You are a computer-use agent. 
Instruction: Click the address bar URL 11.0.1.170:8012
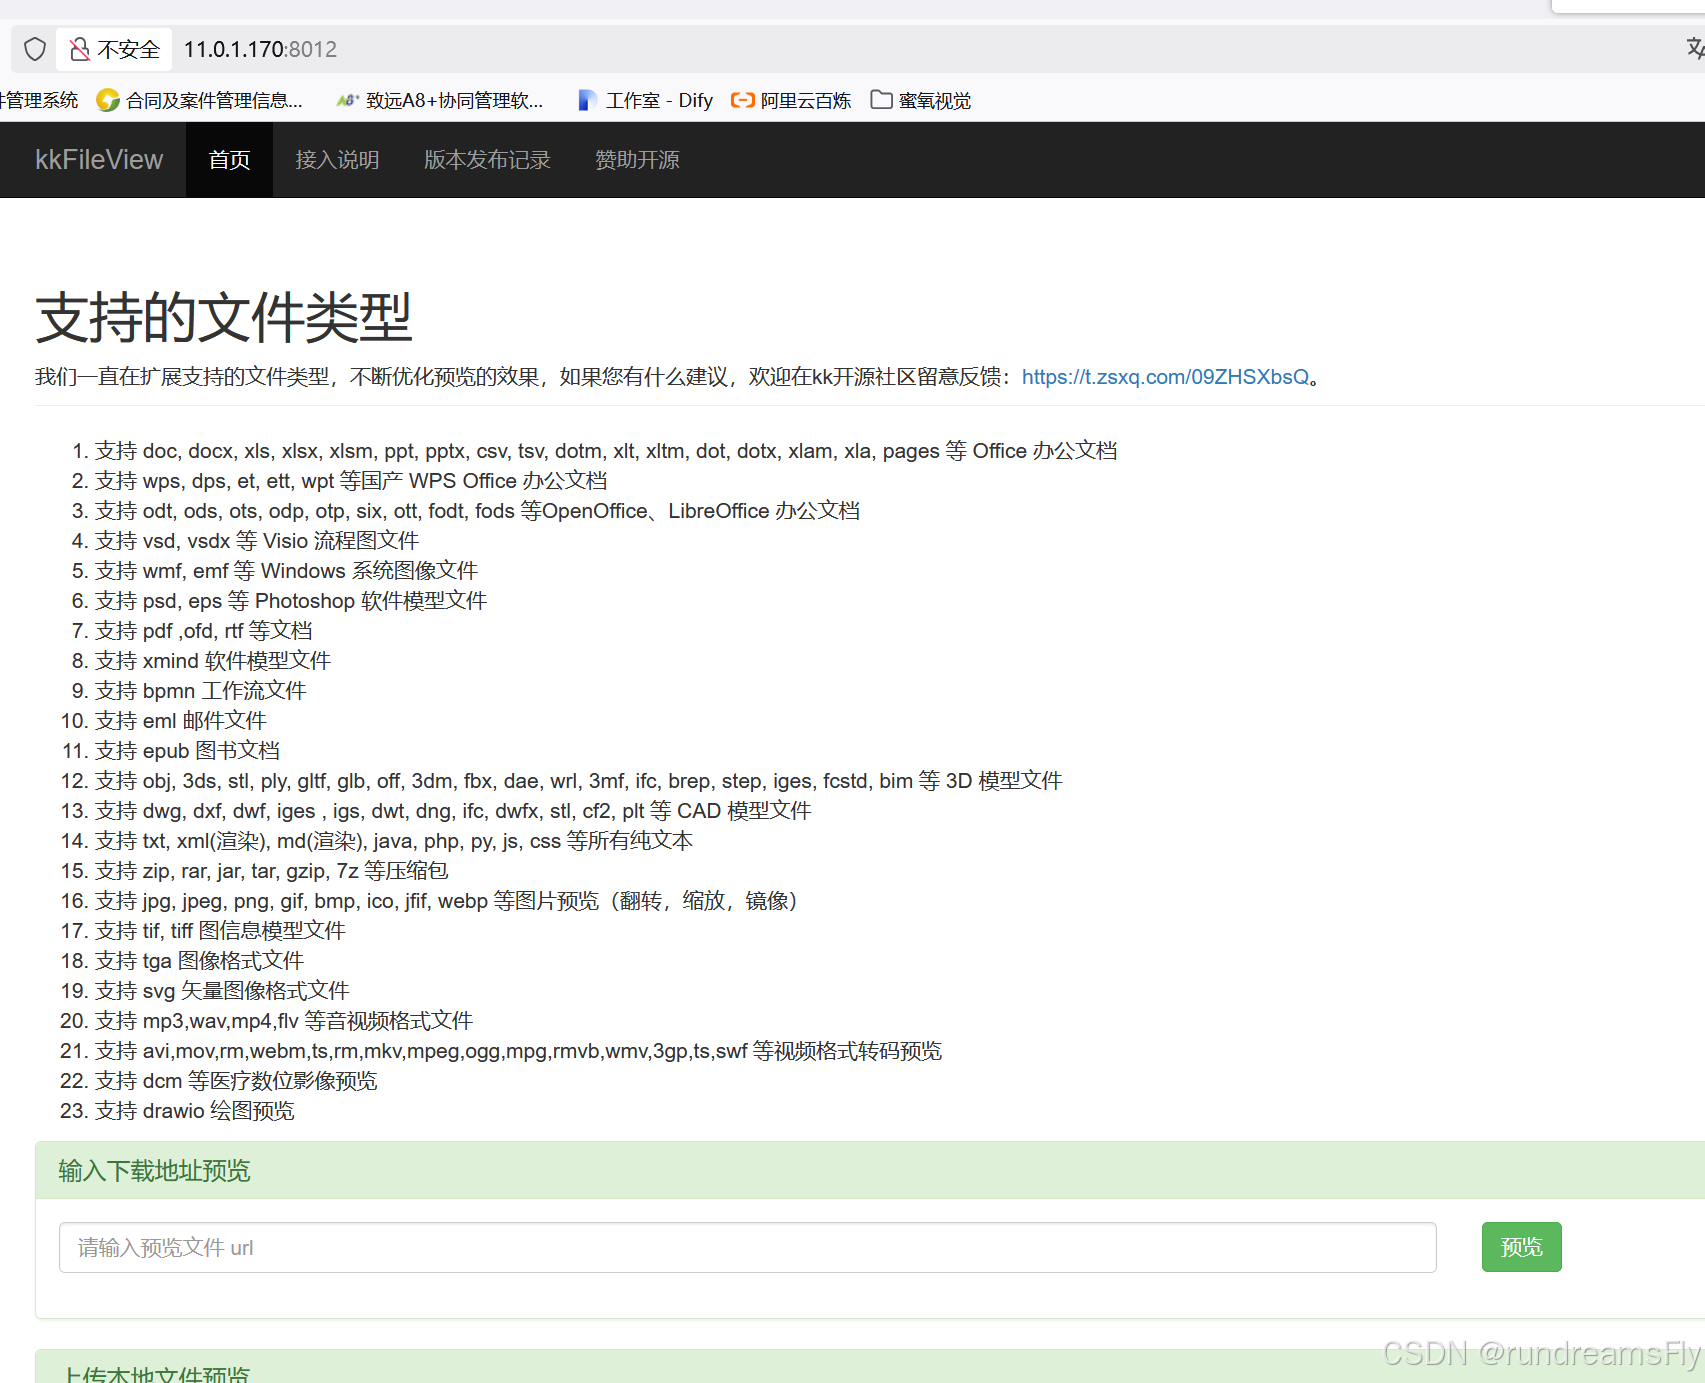[x=260, y=49]
